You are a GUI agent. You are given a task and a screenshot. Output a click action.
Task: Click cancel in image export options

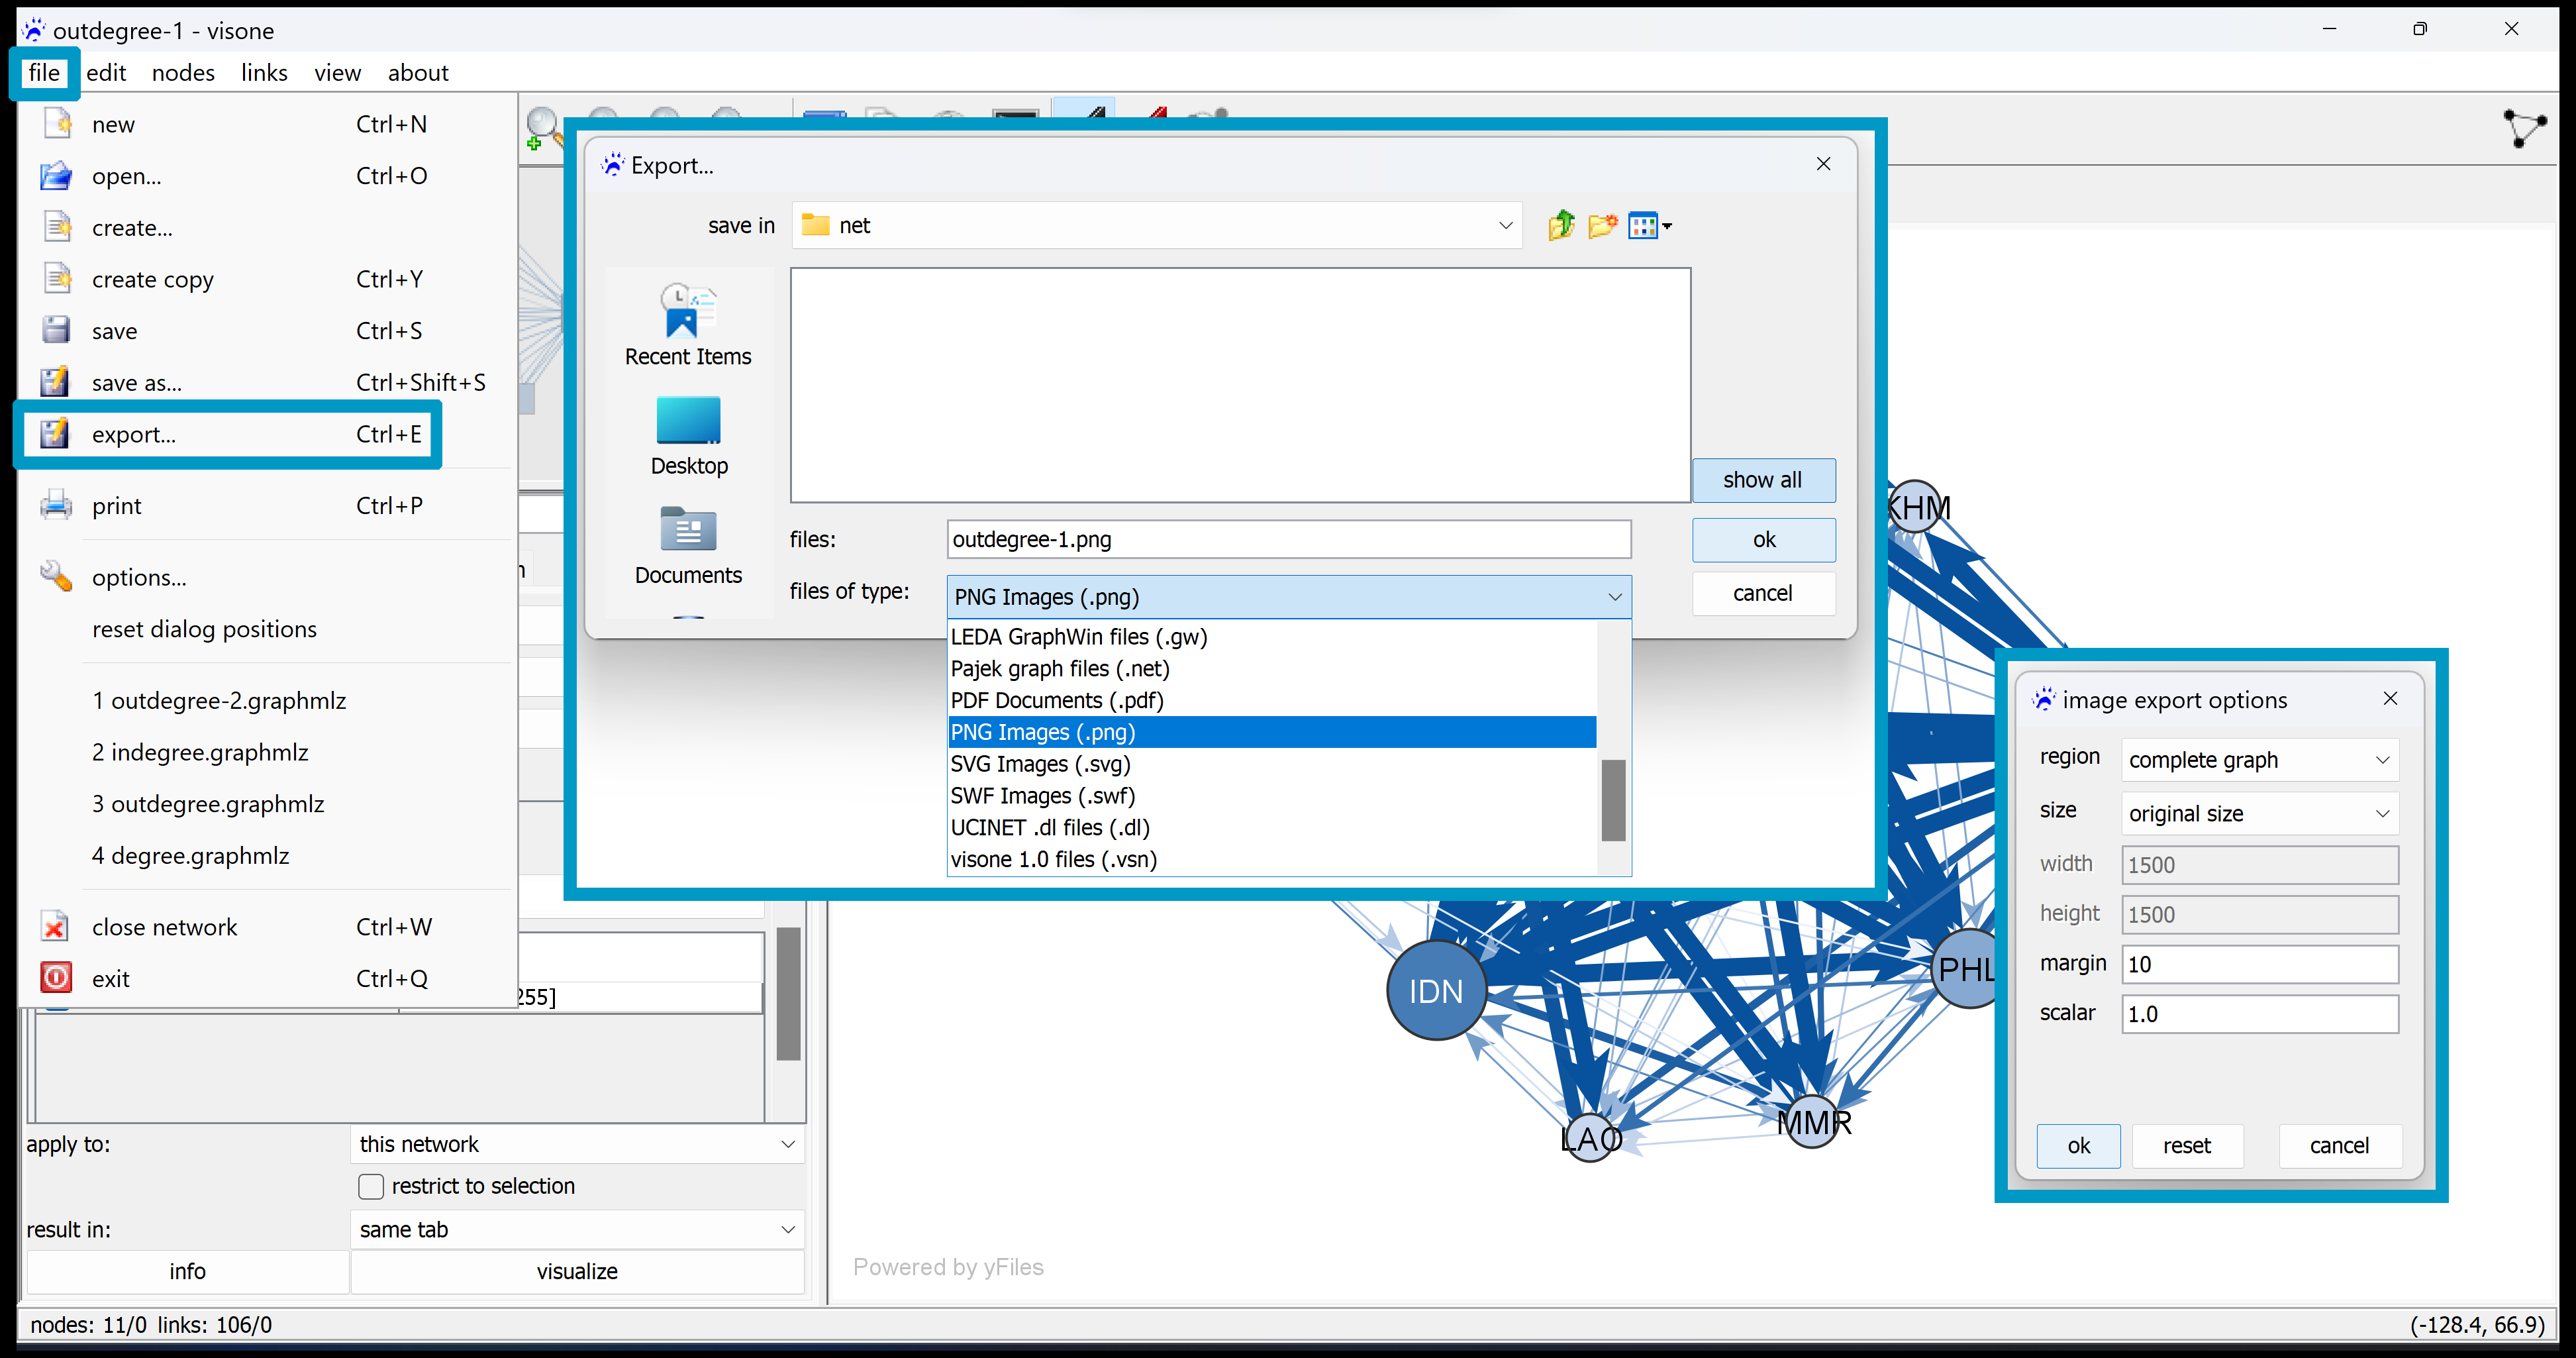tap(2340, 1146)
